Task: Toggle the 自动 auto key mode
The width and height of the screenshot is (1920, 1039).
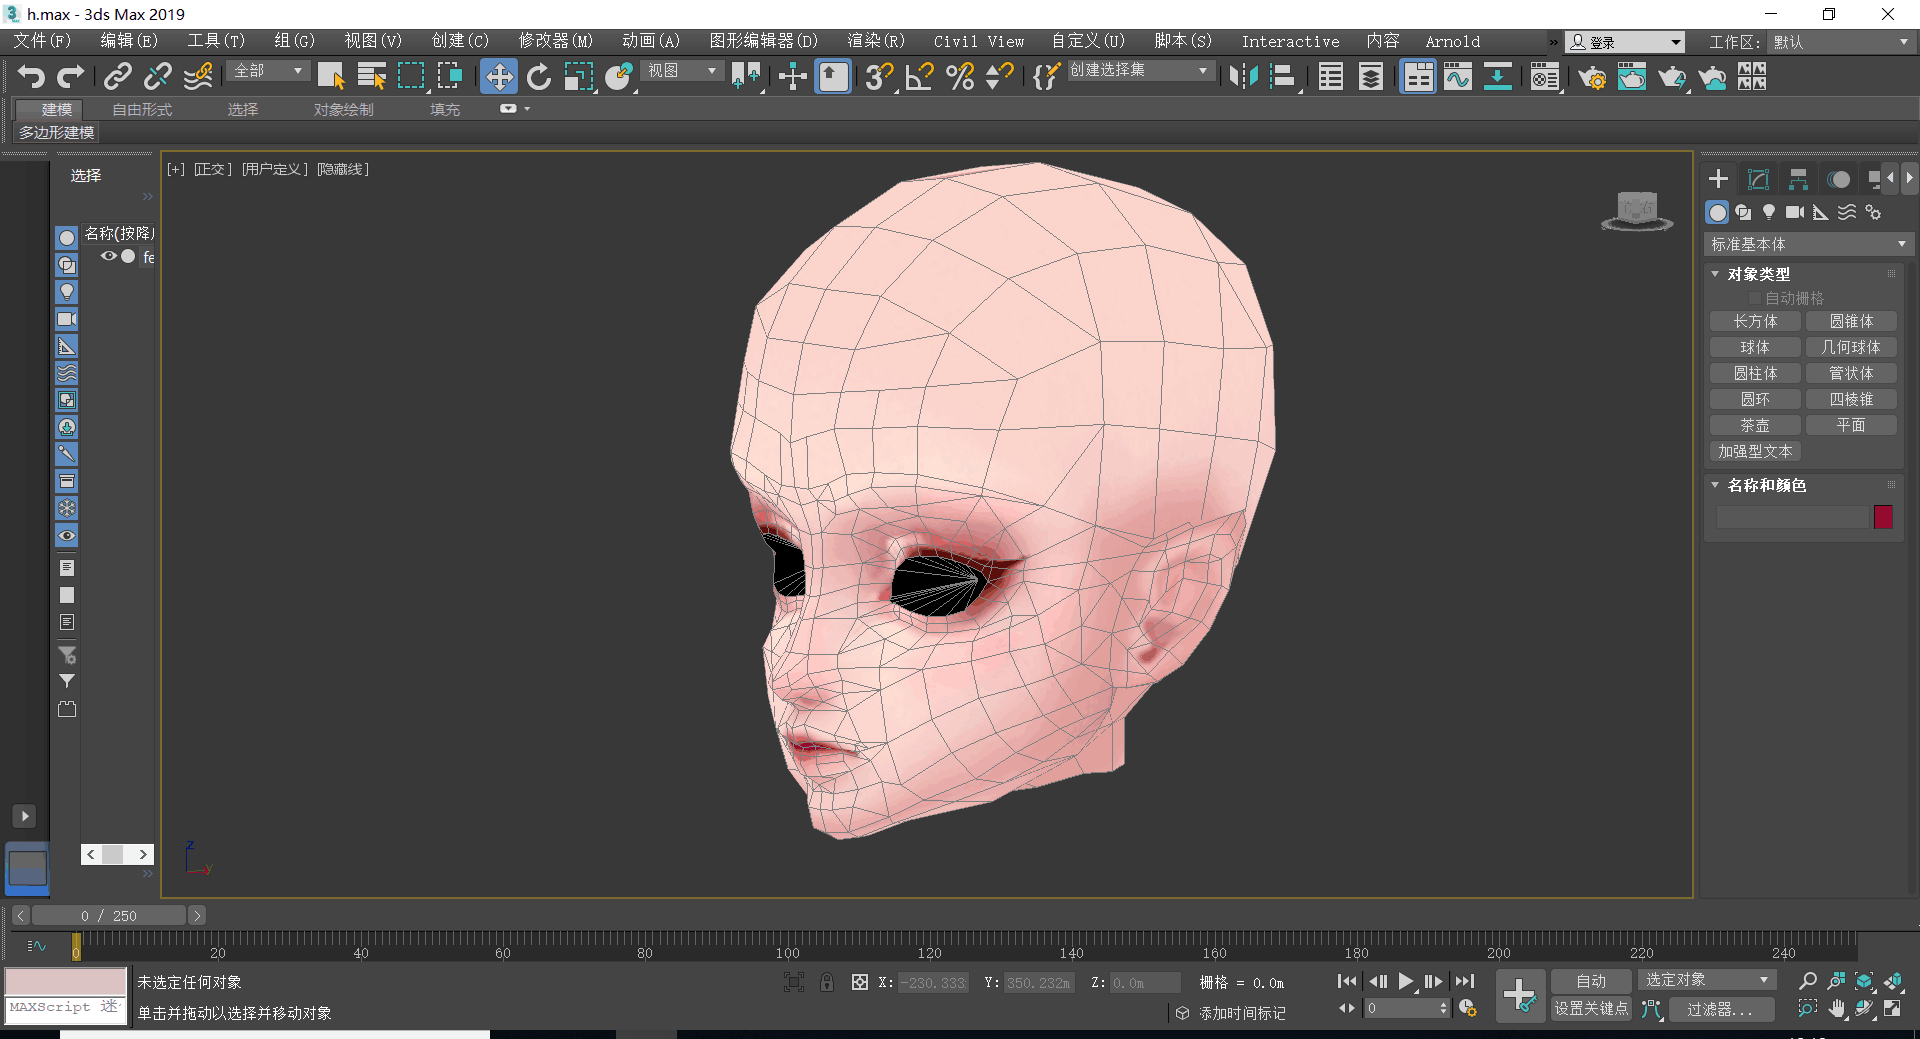Action: coord(1590,981)
